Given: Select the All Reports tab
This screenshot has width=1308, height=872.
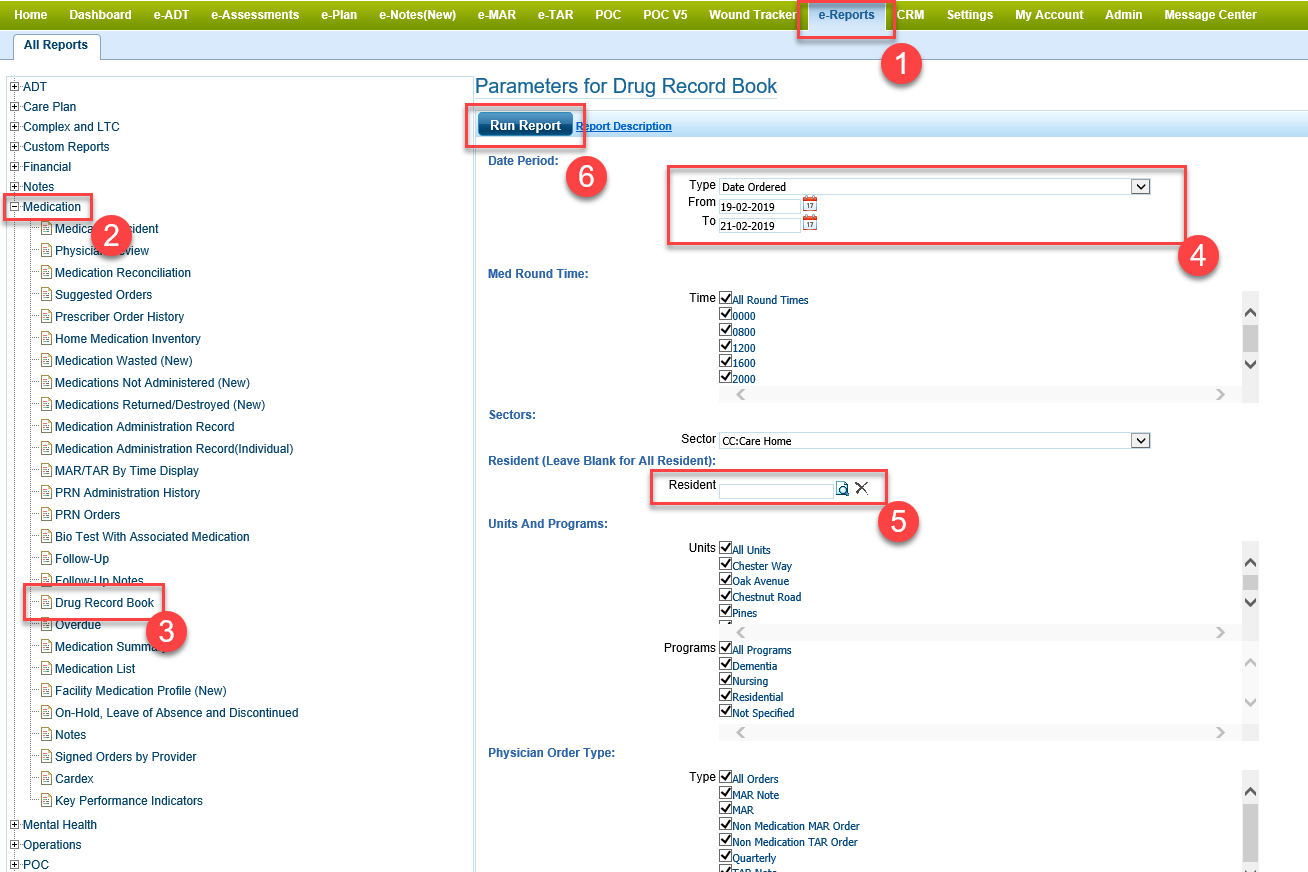Looking at the screenshot, I should click(56, 45).
